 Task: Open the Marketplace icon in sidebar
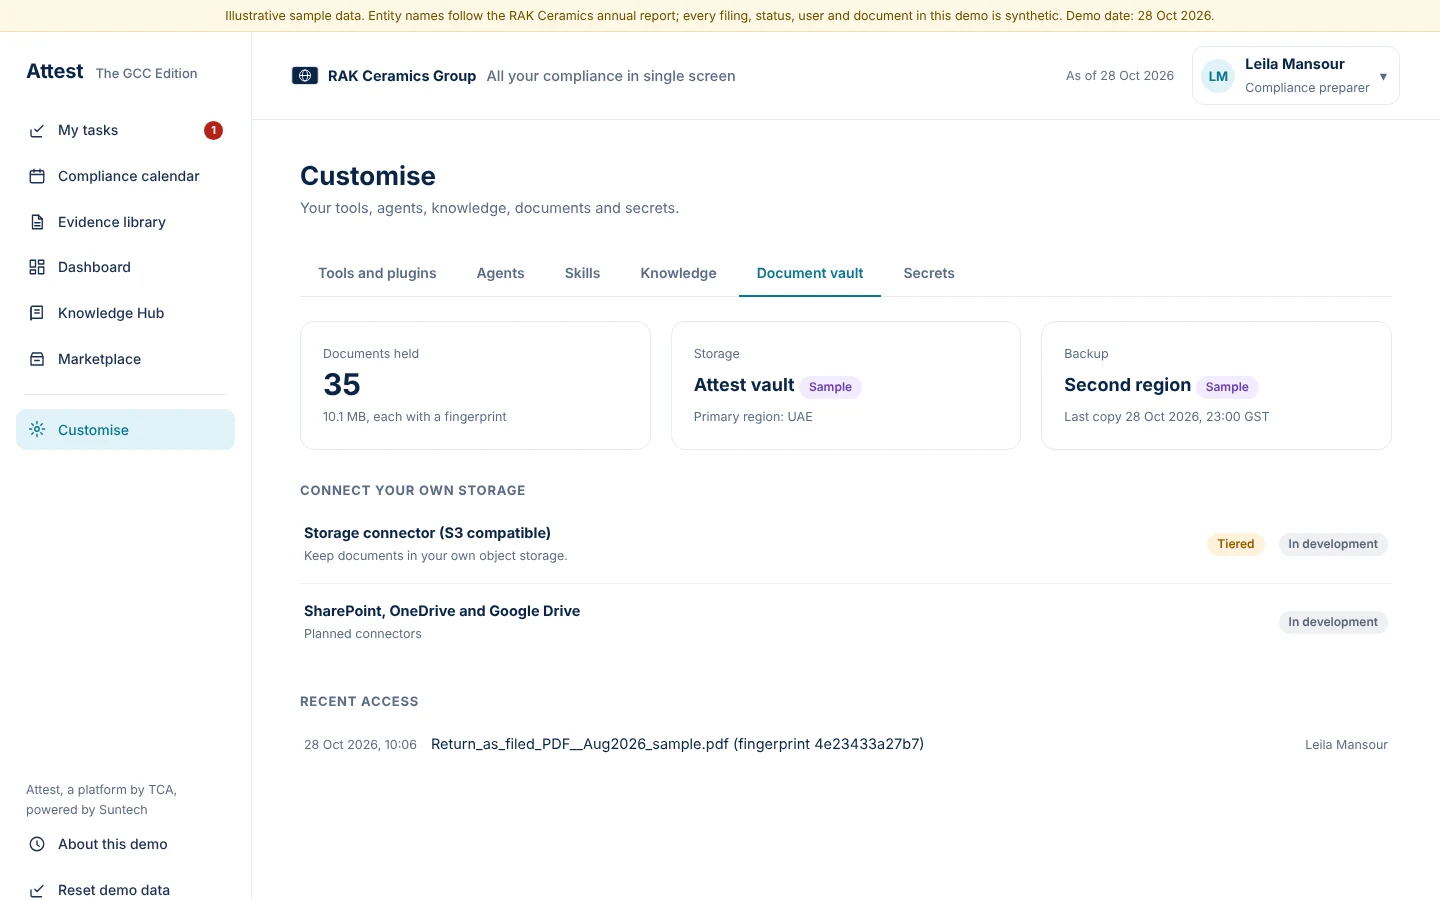tap(37, 359)
